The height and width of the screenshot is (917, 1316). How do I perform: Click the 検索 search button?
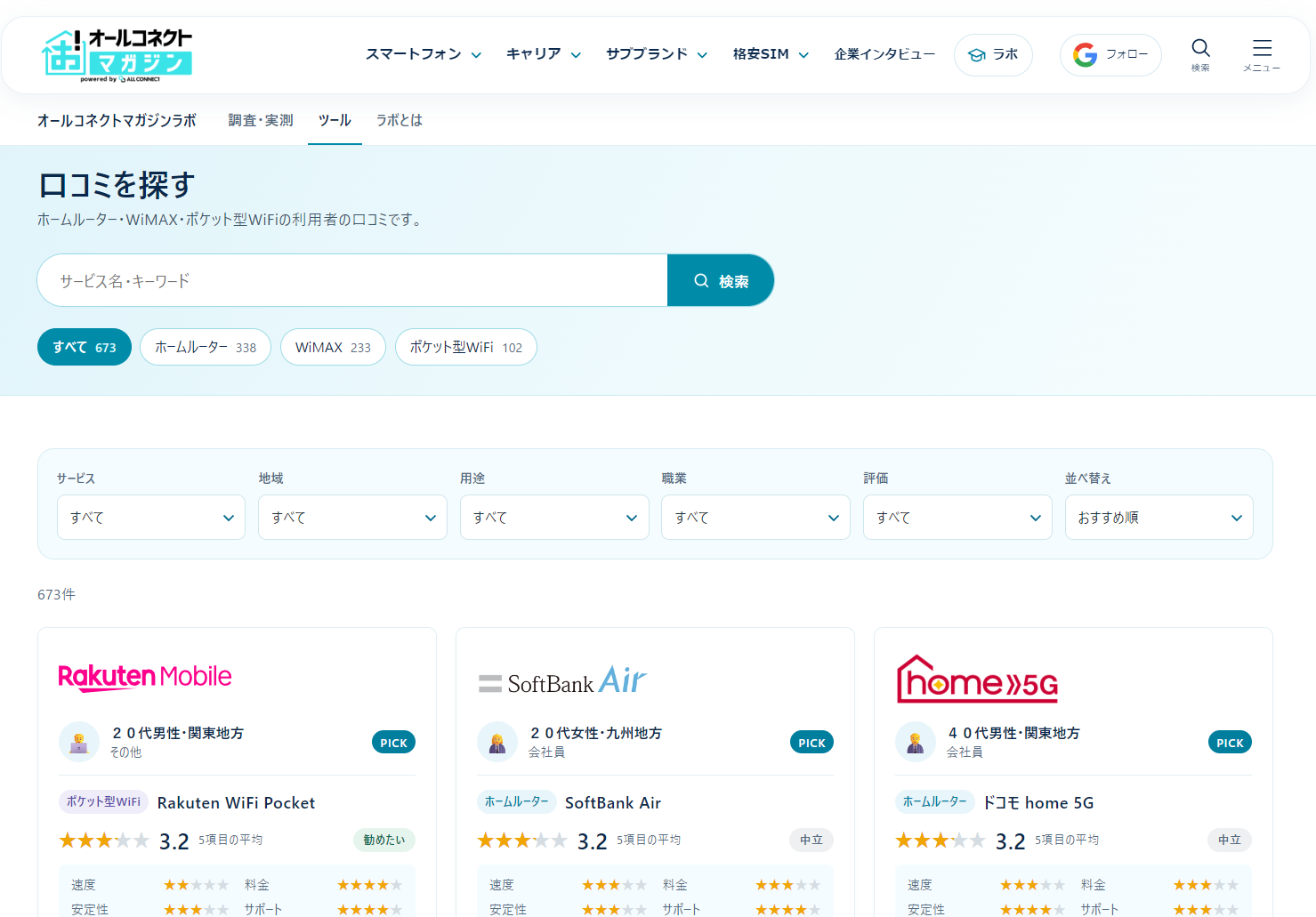721,281
